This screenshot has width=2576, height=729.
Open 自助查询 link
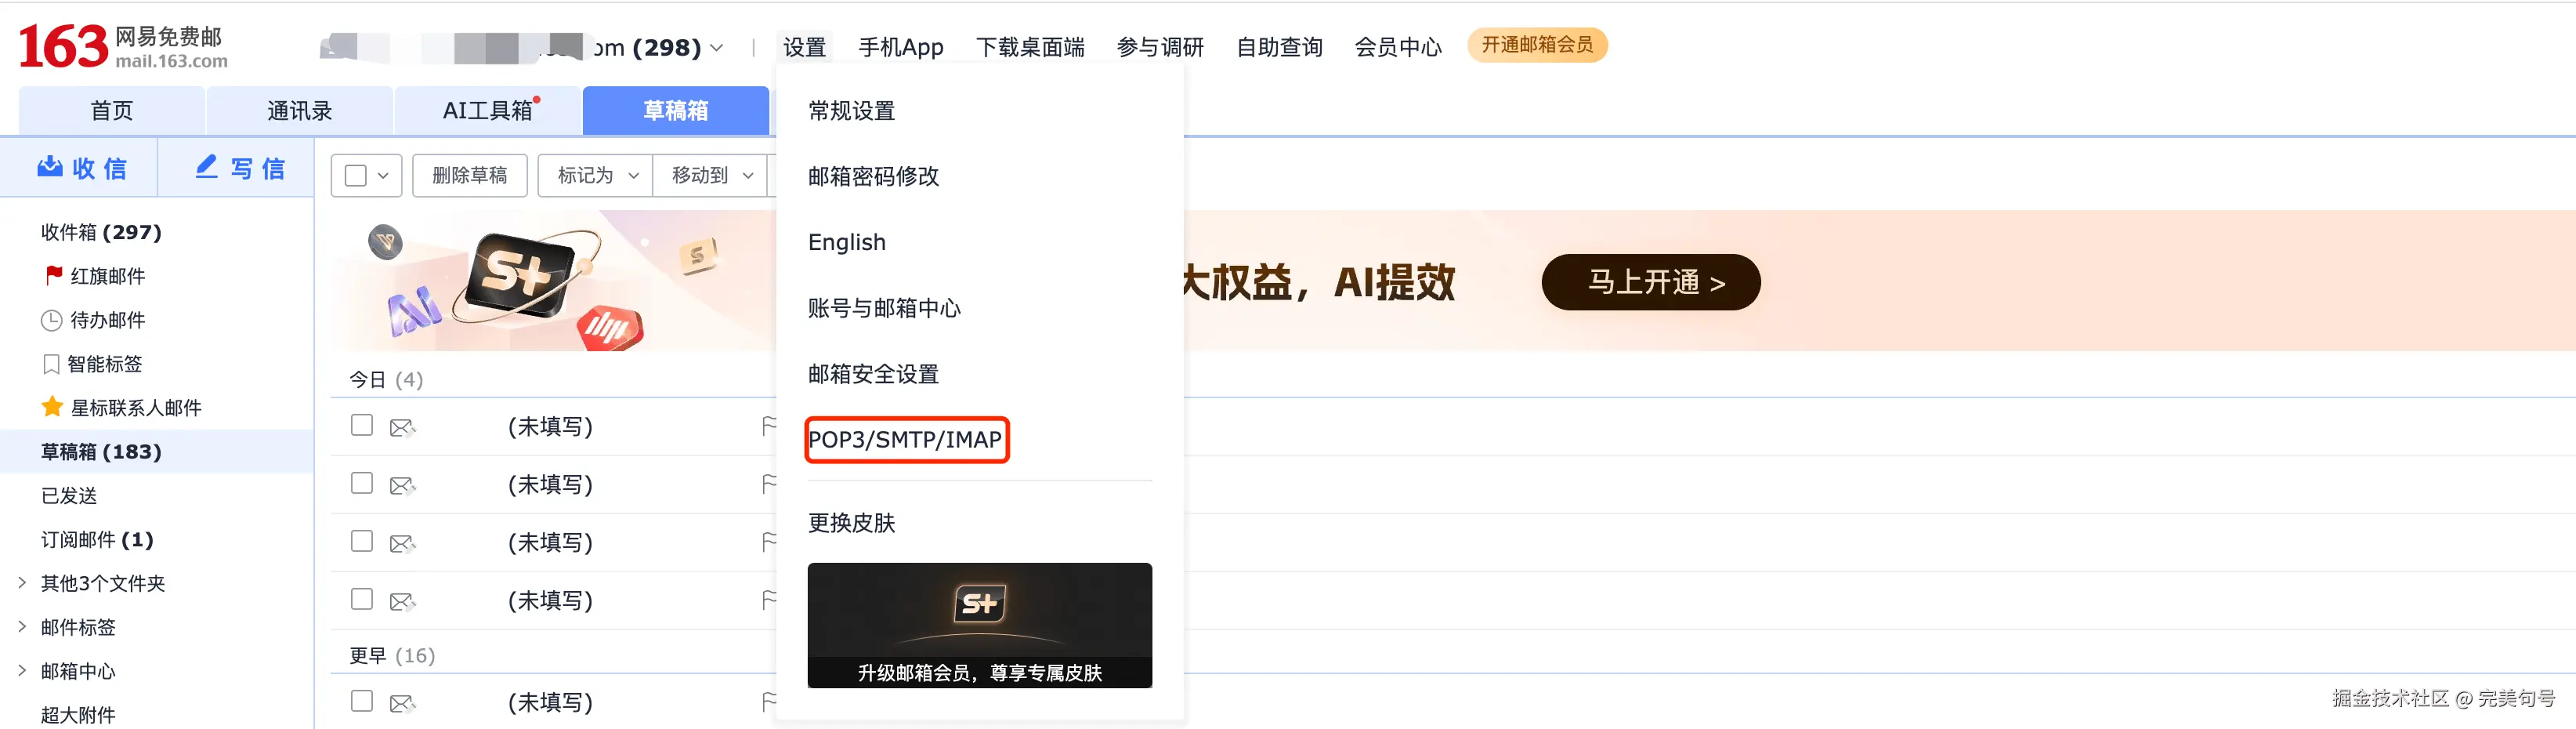tap(1279, 47)
